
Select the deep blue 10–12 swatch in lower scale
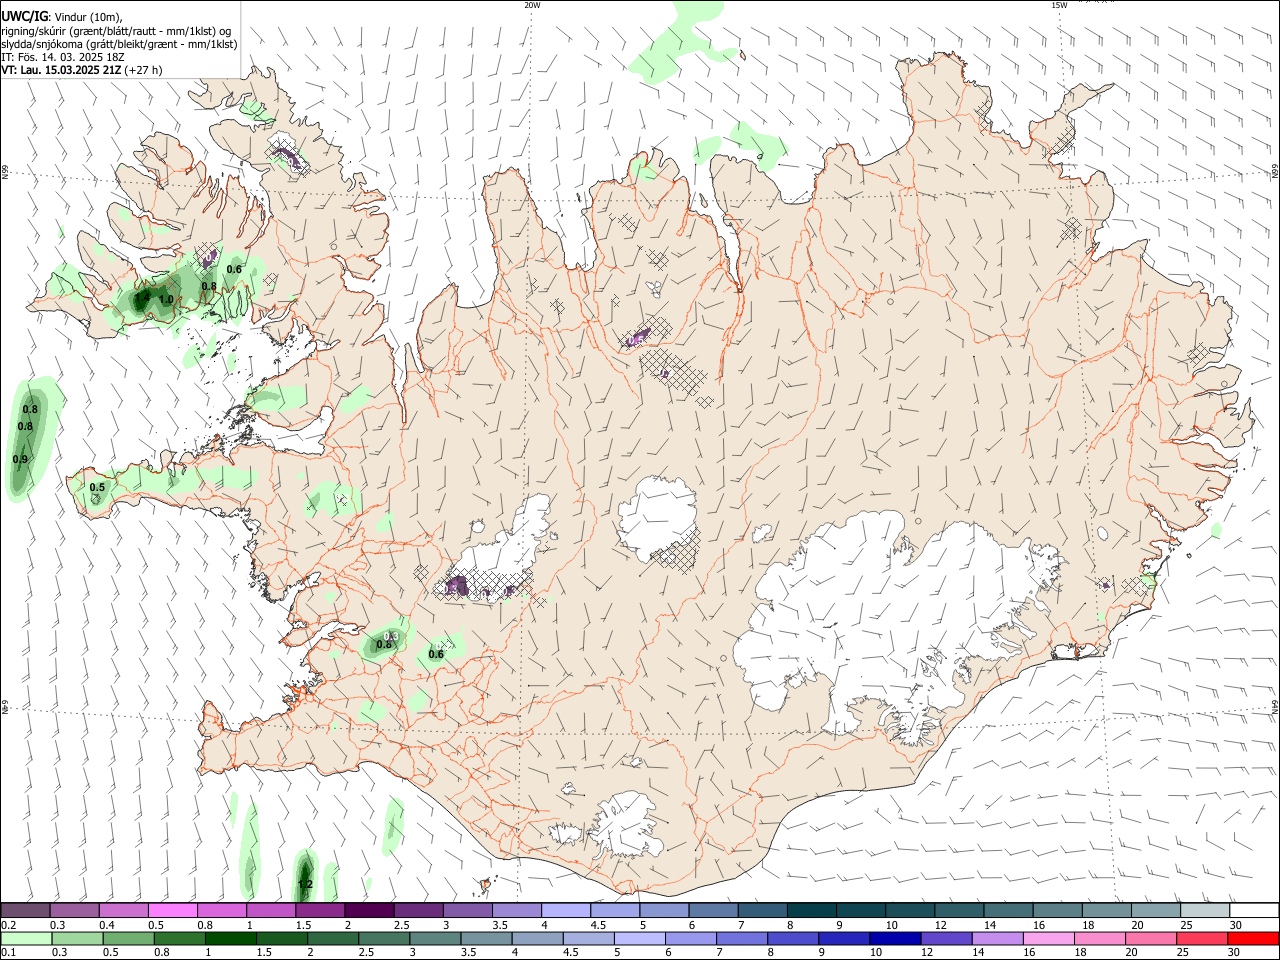coord(895,939)
